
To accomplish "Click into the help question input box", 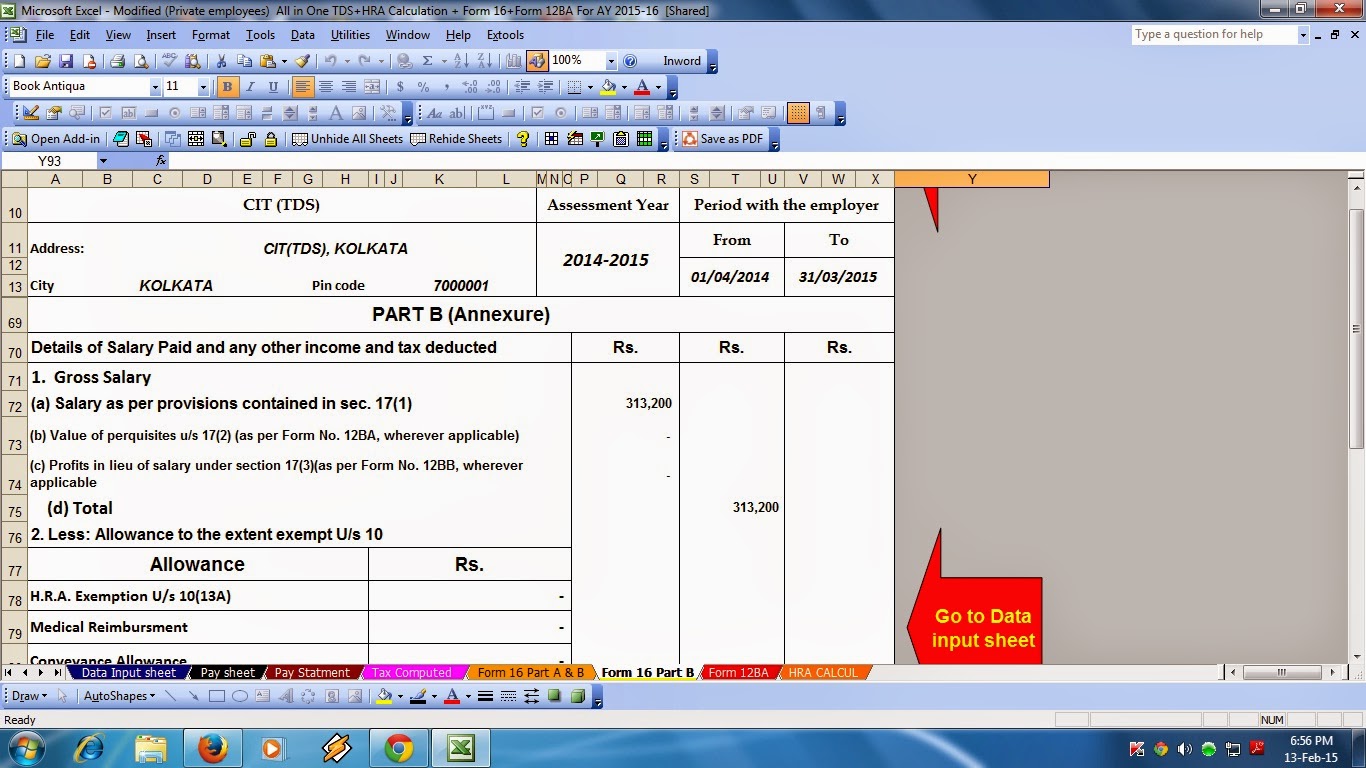I will [1214, 35].
